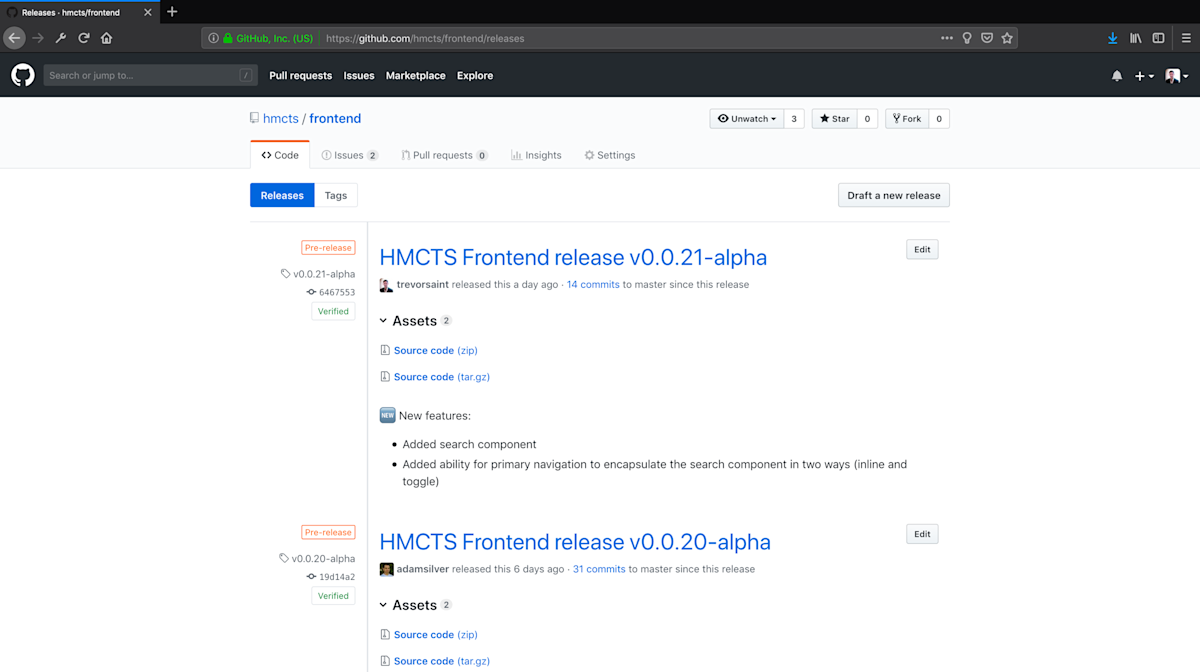Select the Releases button

pyautogui.click(x=282, y=195)
